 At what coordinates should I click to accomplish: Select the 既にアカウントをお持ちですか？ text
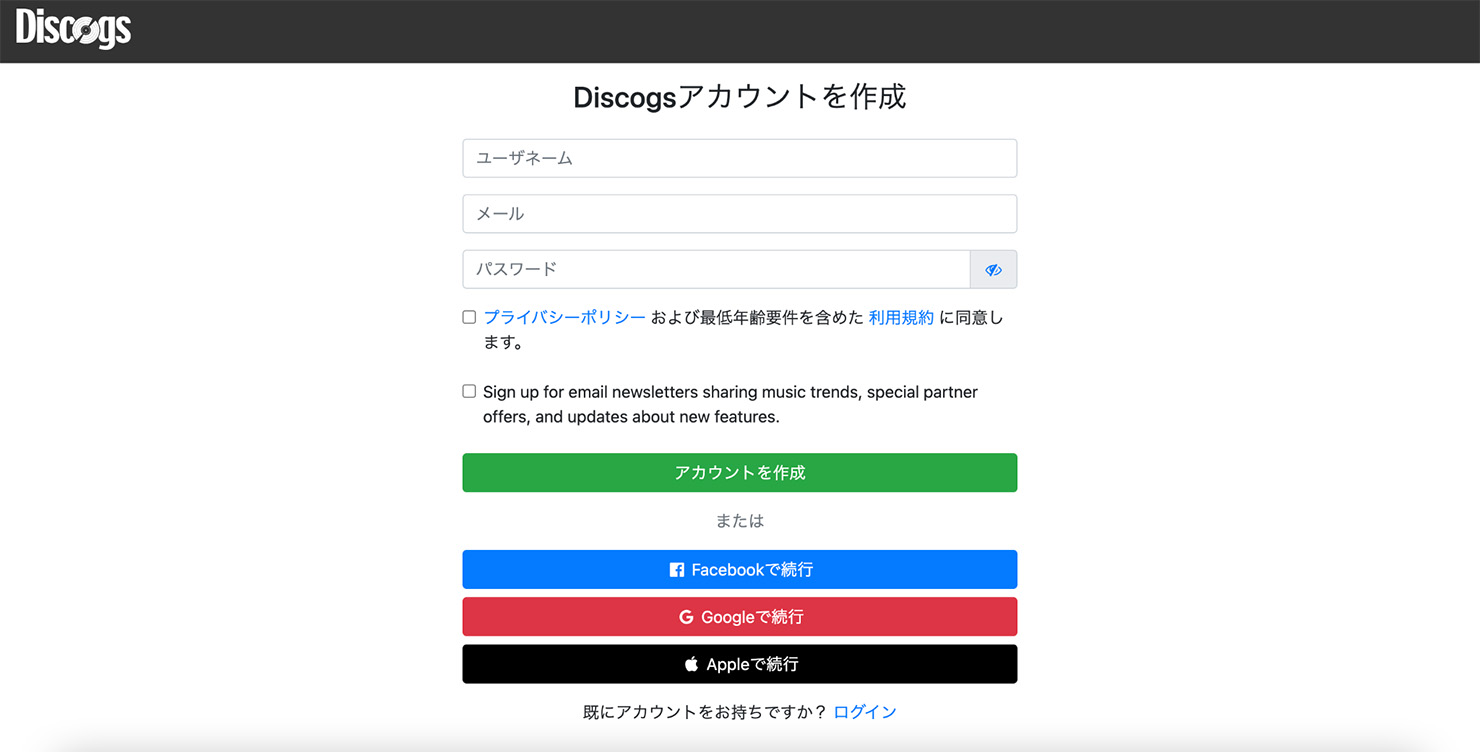point(705,712)
